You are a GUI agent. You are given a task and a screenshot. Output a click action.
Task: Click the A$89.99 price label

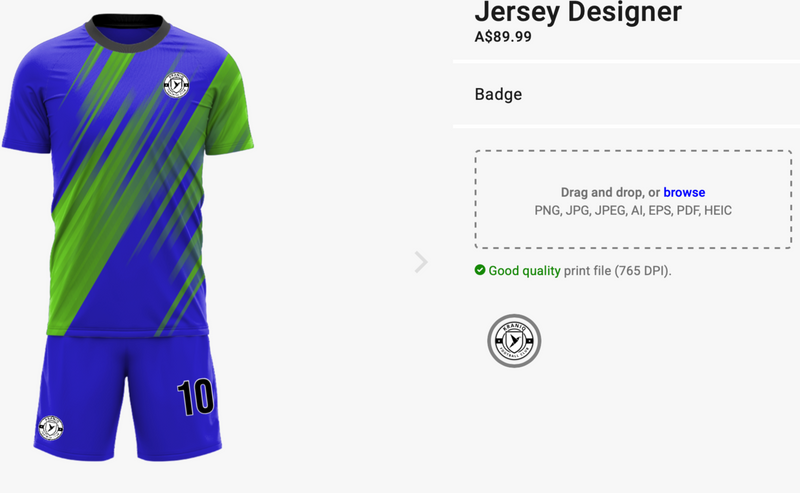coord(503,38)
